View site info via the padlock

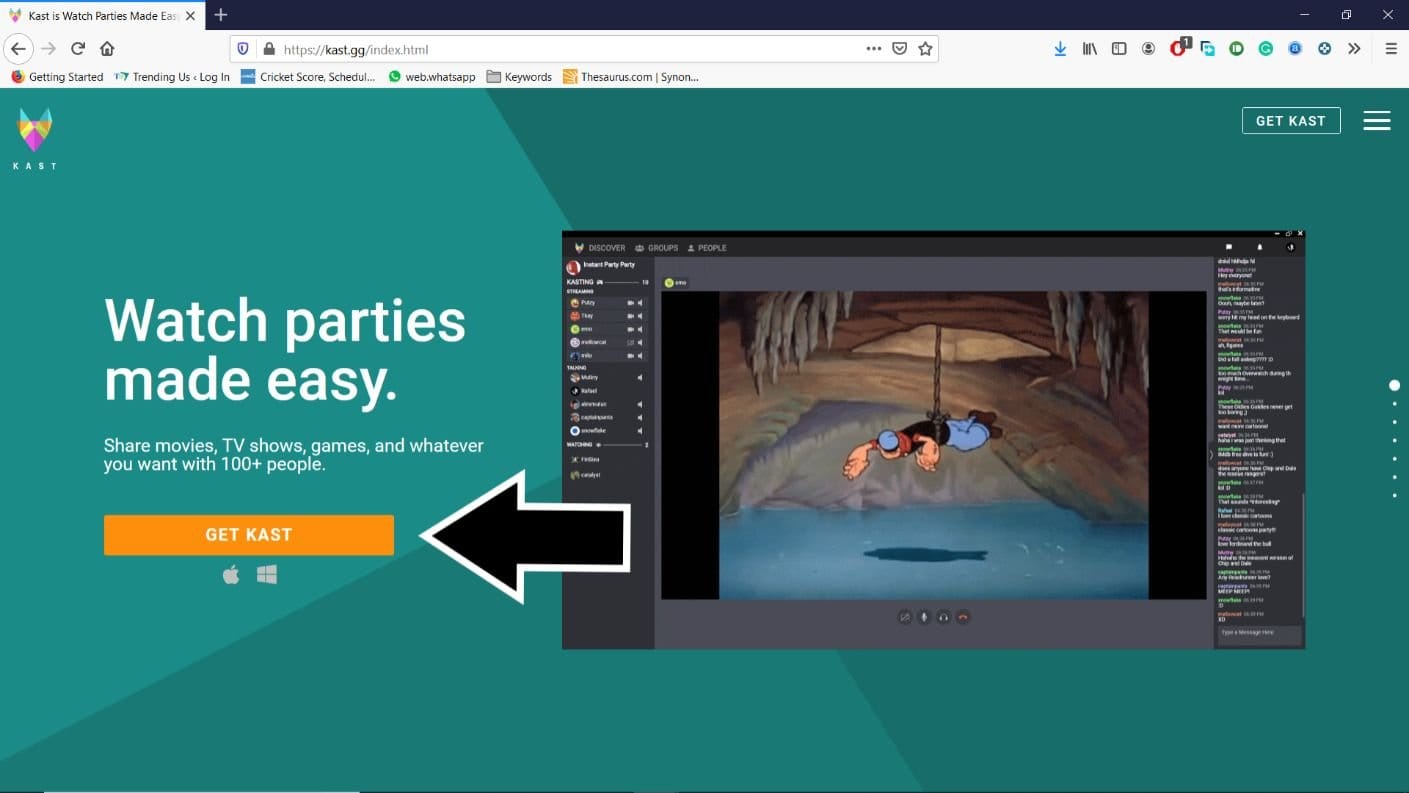pyautogui.click(x=268, y=49)
